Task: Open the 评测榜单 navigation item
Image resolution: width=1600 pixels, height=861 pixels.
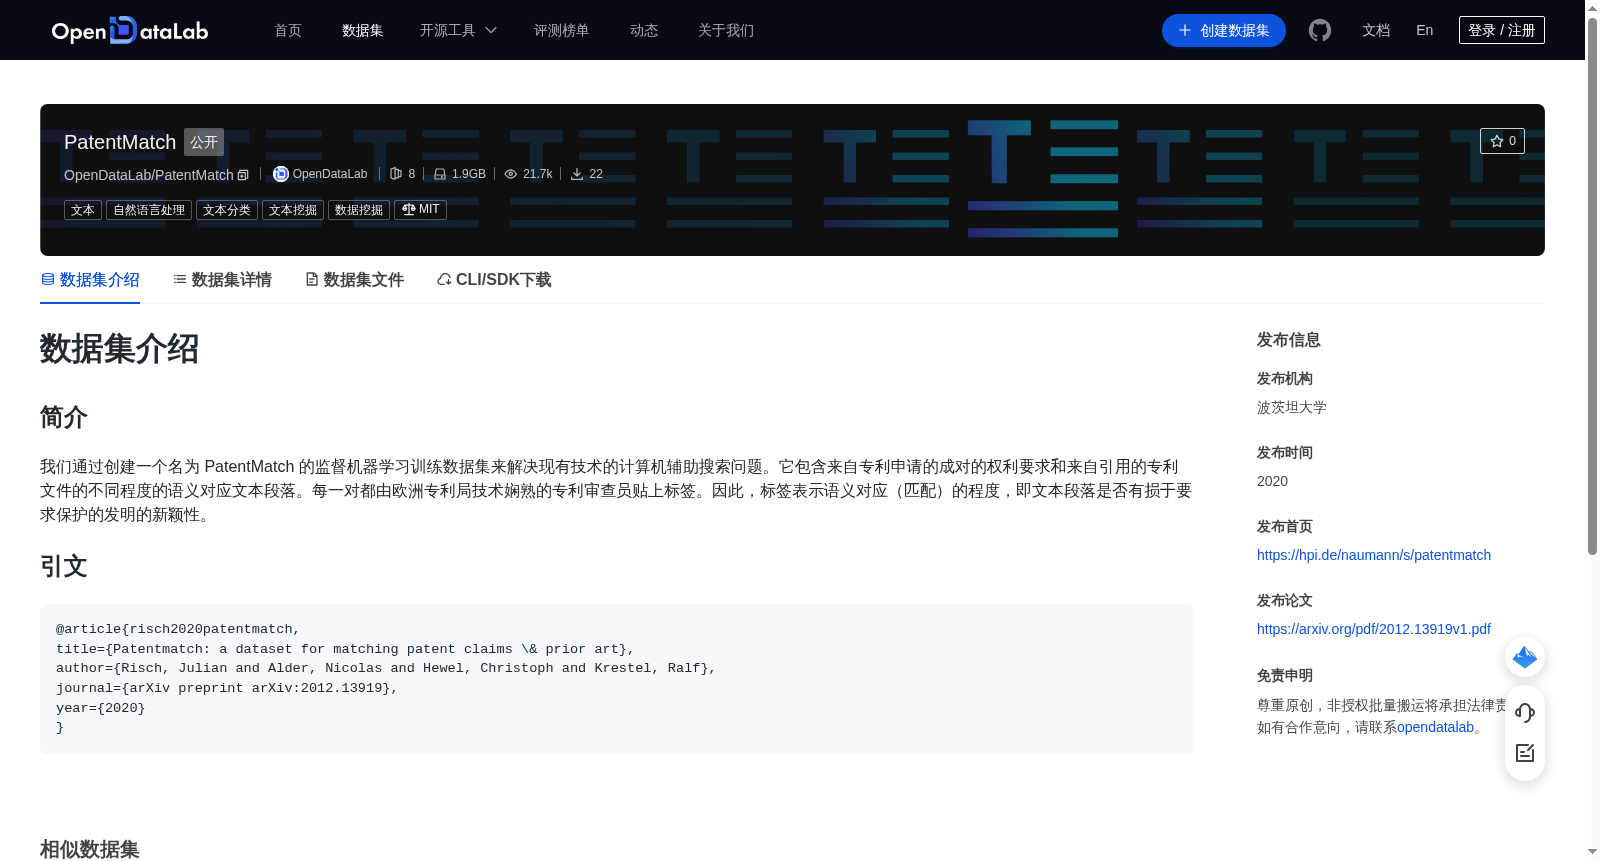Action: point(562,30)
